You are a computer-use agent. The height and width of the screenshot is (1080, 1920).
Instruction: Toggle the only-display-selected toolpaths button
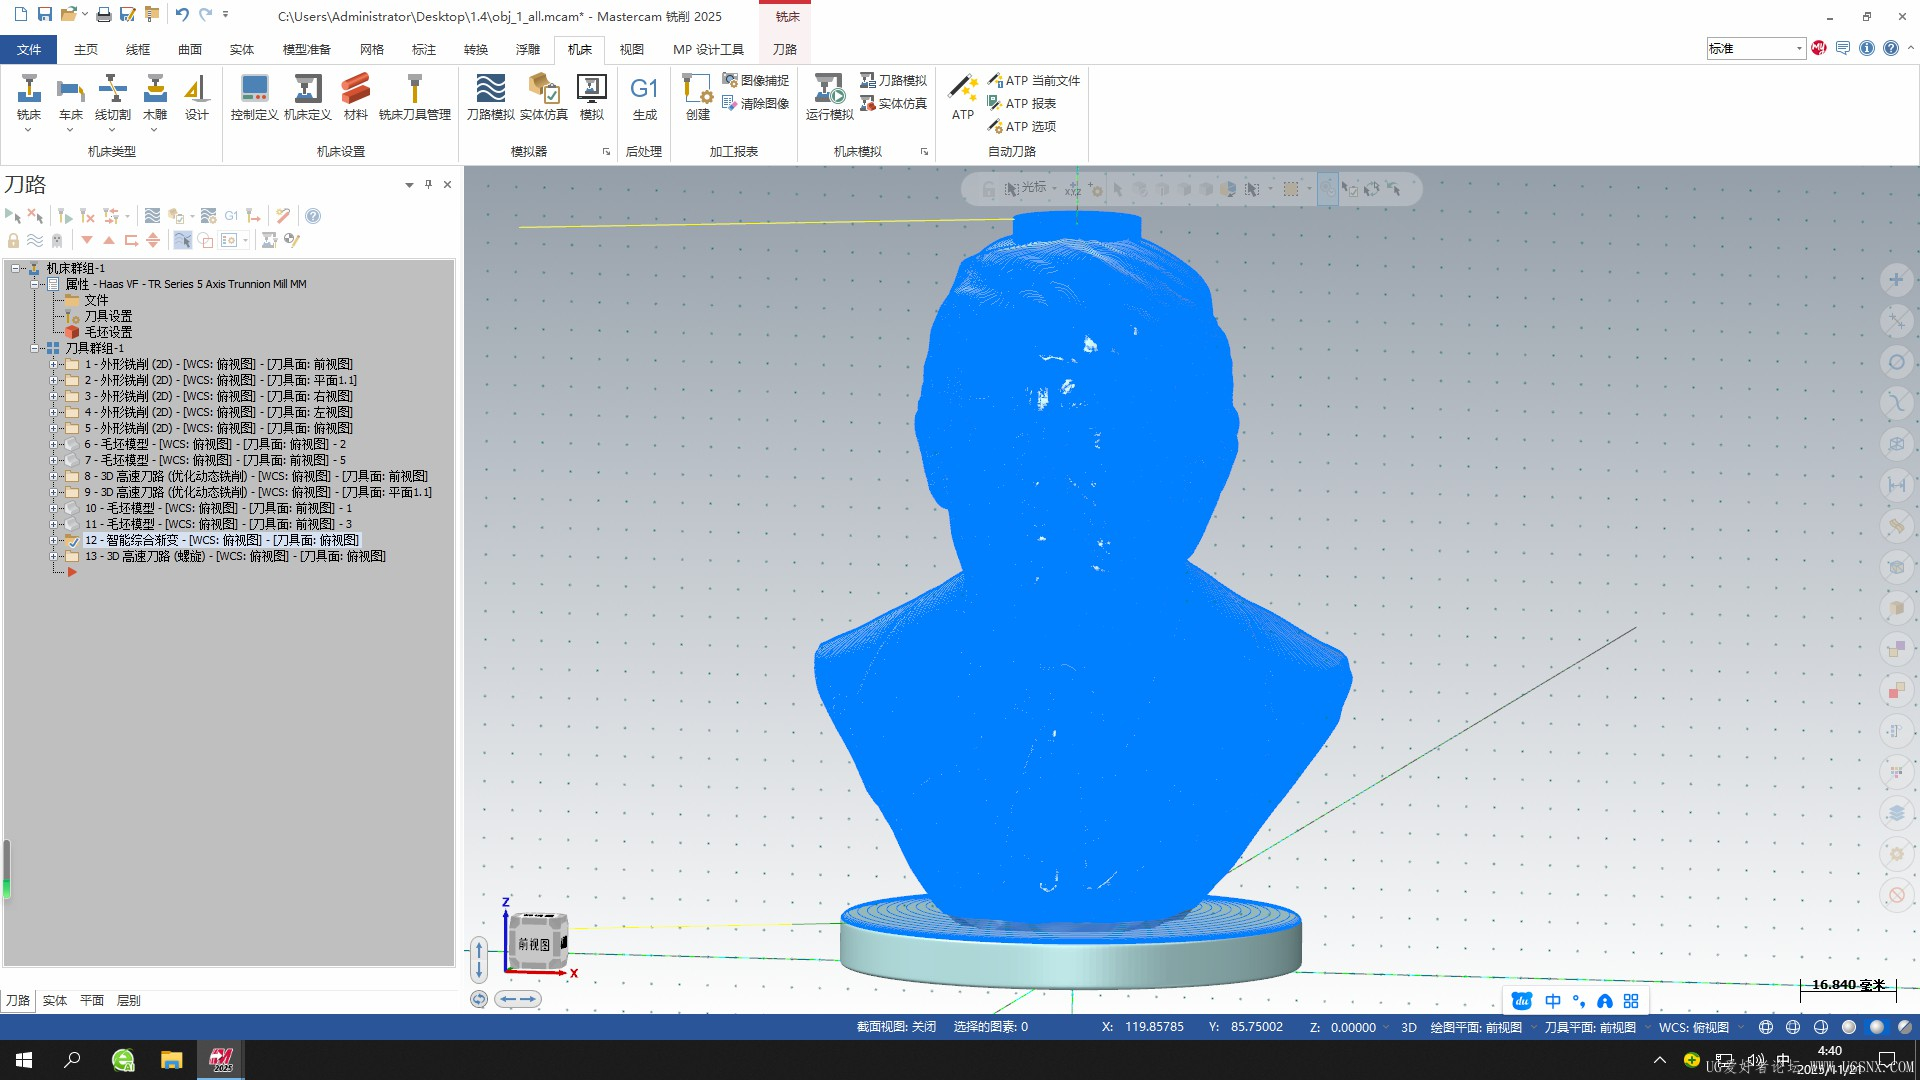pyautogui.click(x=182, y=240)
